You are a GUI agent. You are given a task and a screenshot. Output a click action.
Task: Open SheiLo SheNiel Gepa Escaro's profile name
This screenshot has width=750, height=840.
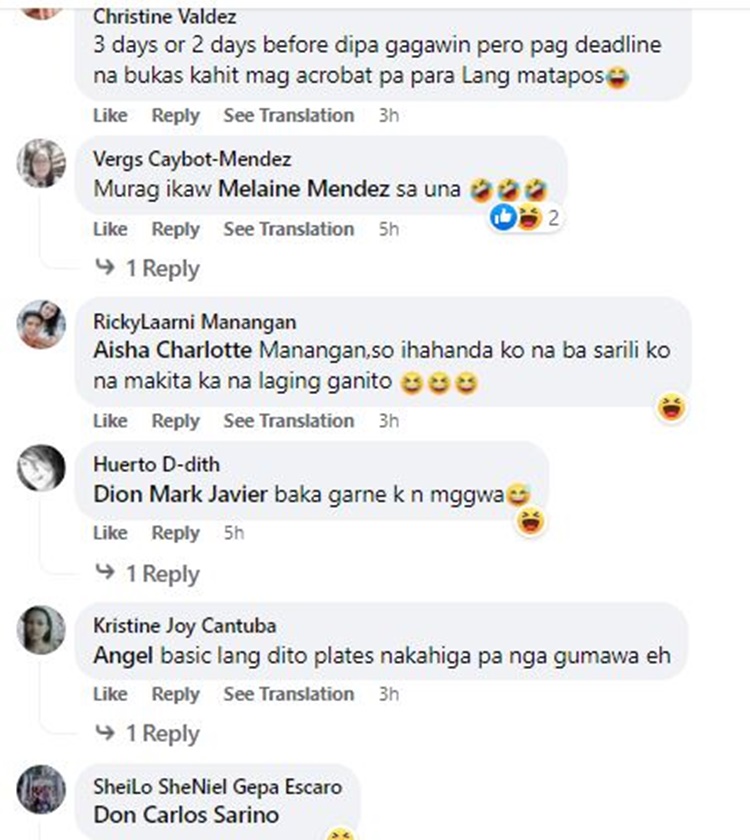[218, 786]
